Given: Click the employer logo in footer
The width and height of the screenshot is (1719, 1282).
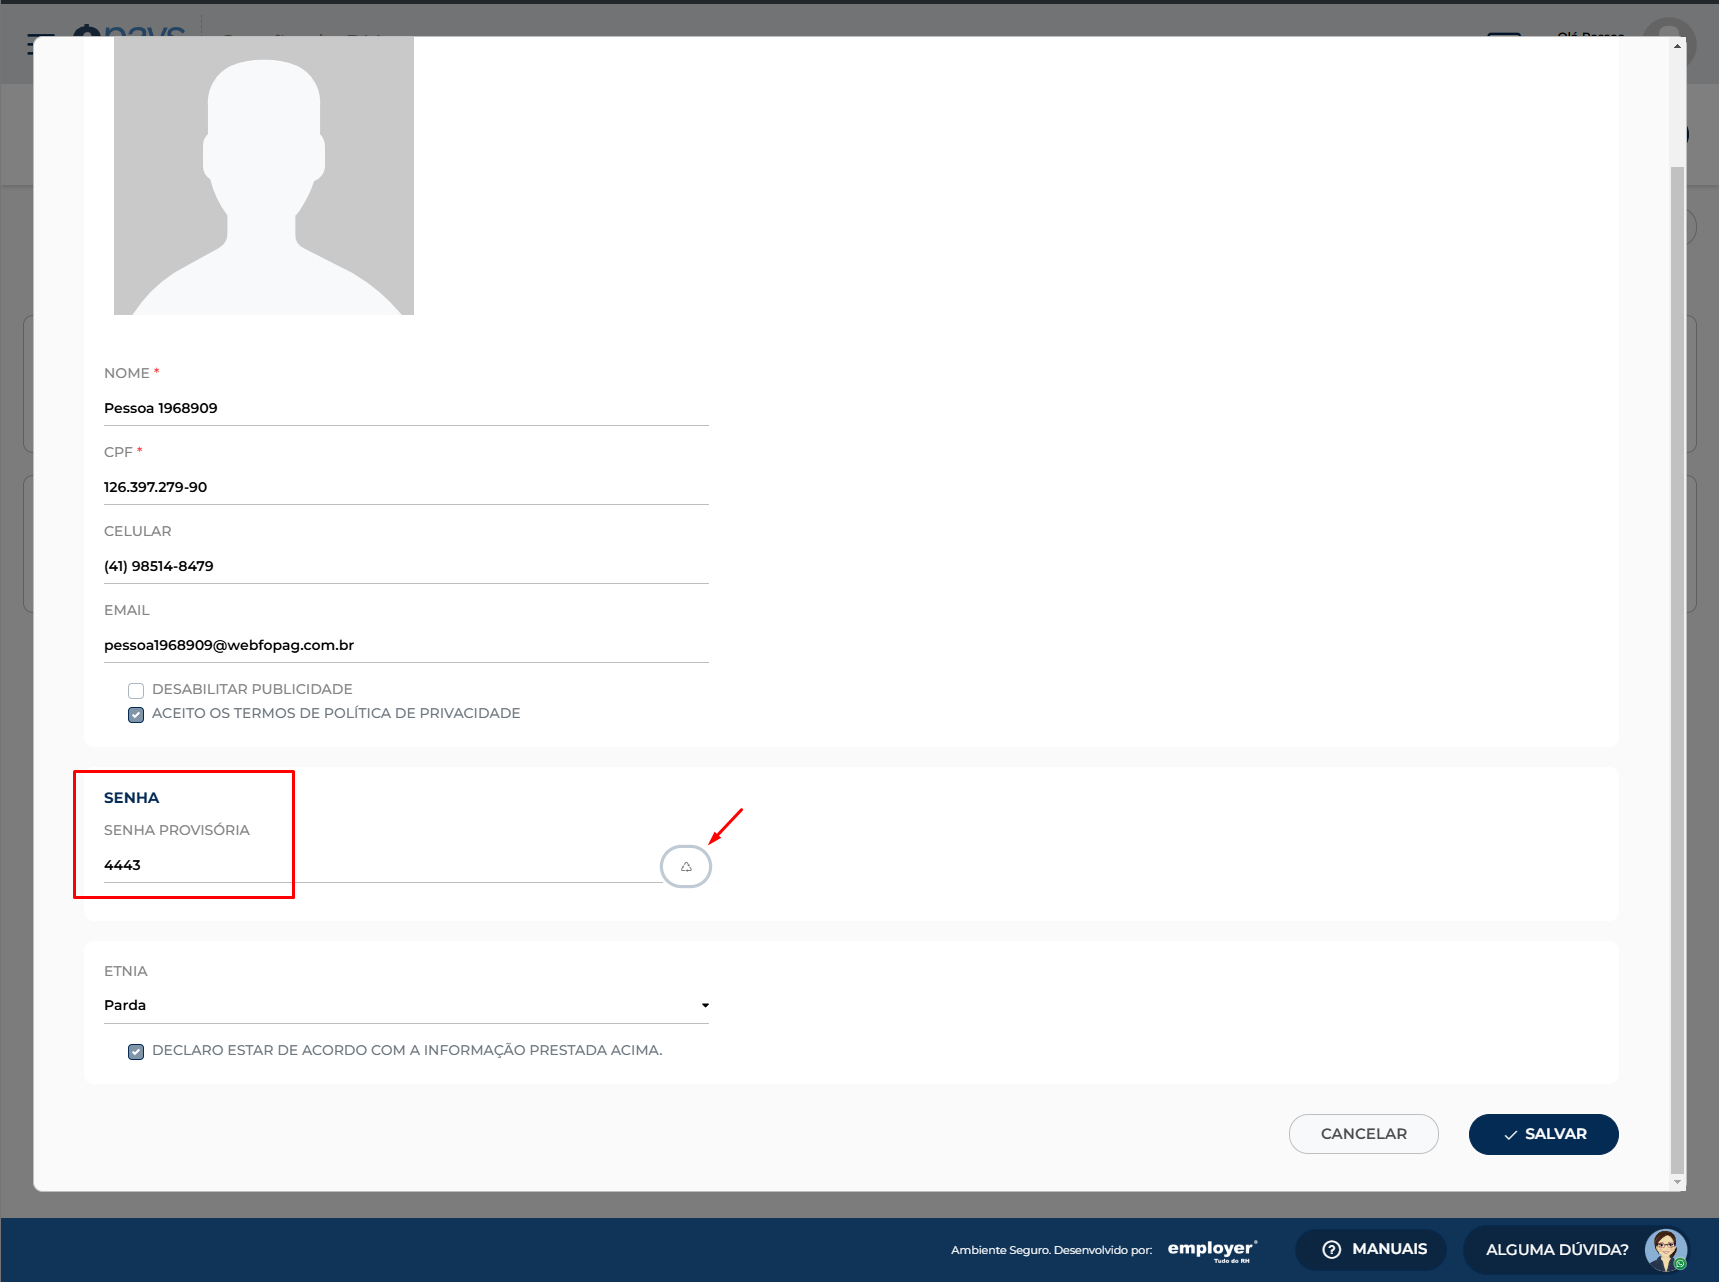Looking at the screenshot, I should (x=1212, y=1250).
